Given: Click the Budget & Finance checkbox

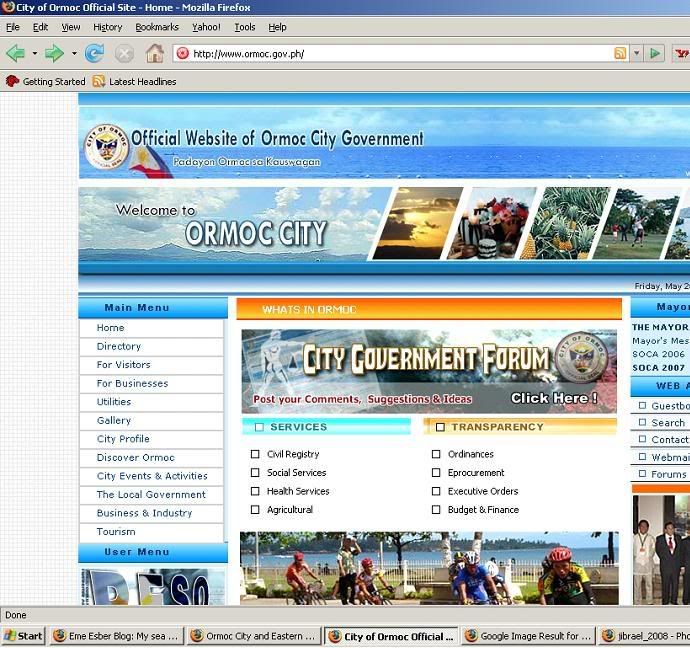Looking at the screenshot, I should pos(436,510).
